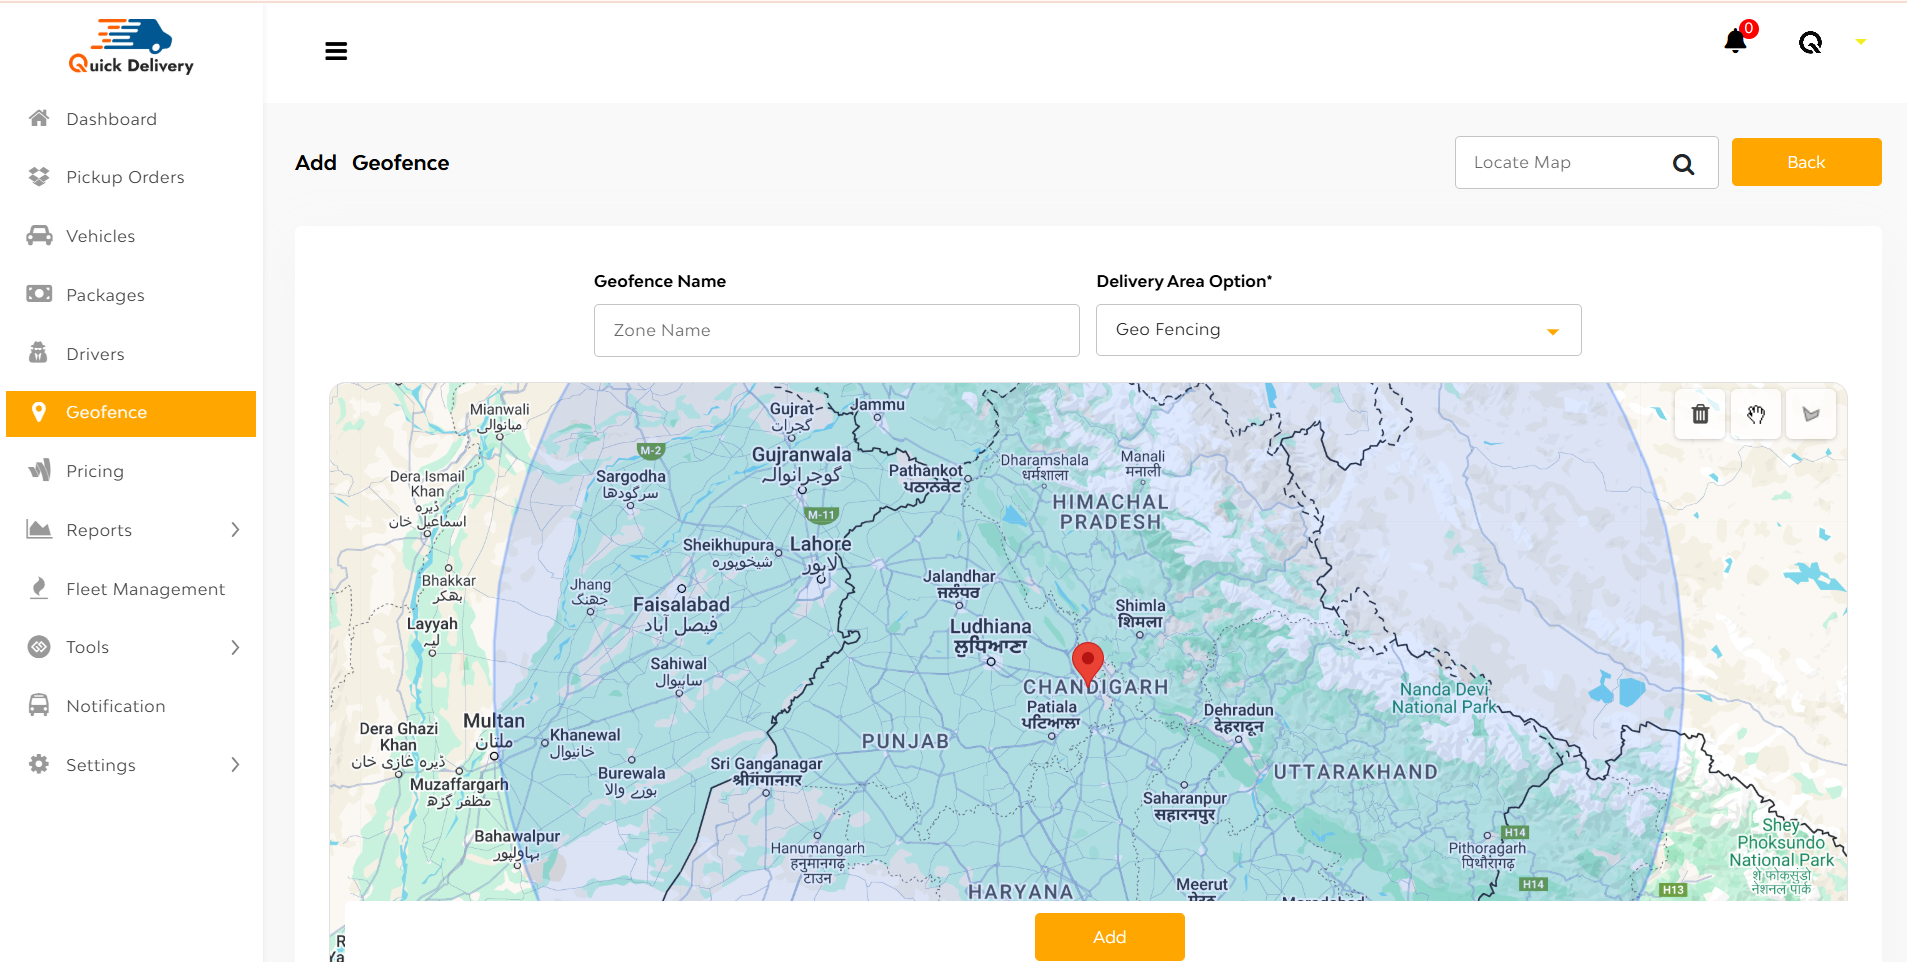
Task: Click the Fleet Management icon
Action: [39, 588]
